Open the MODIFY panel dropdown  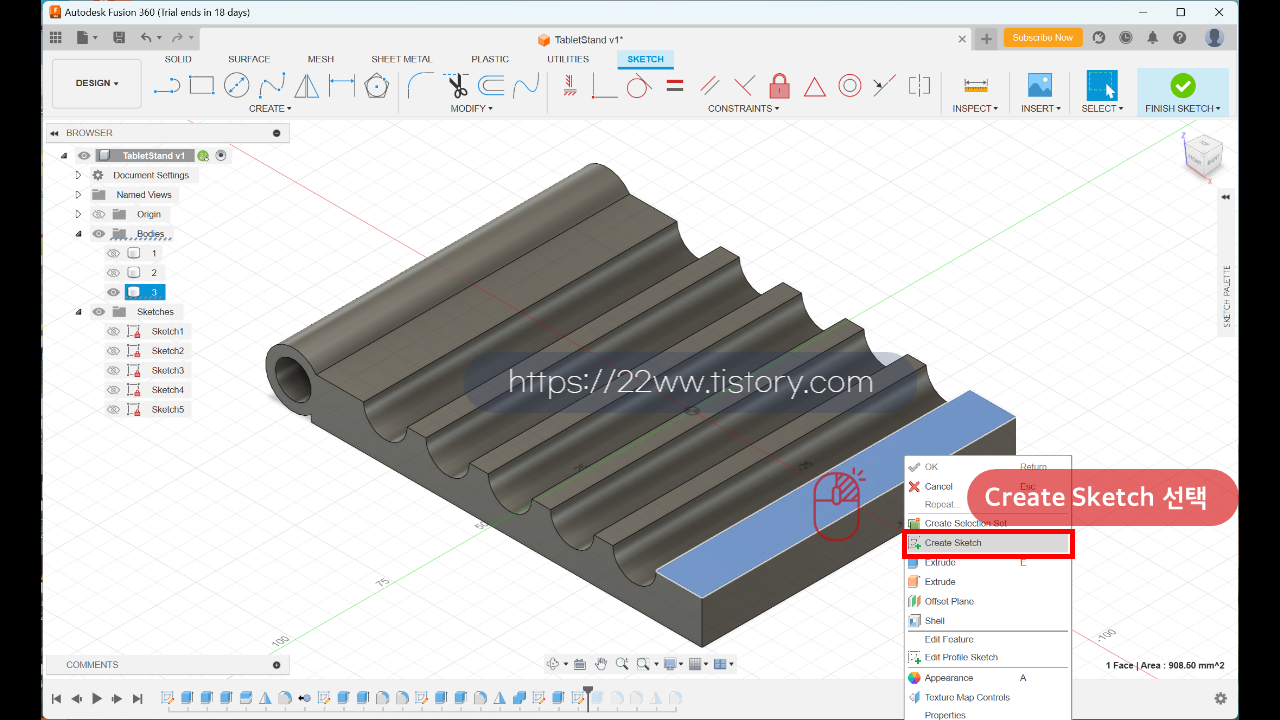[471, 108]
